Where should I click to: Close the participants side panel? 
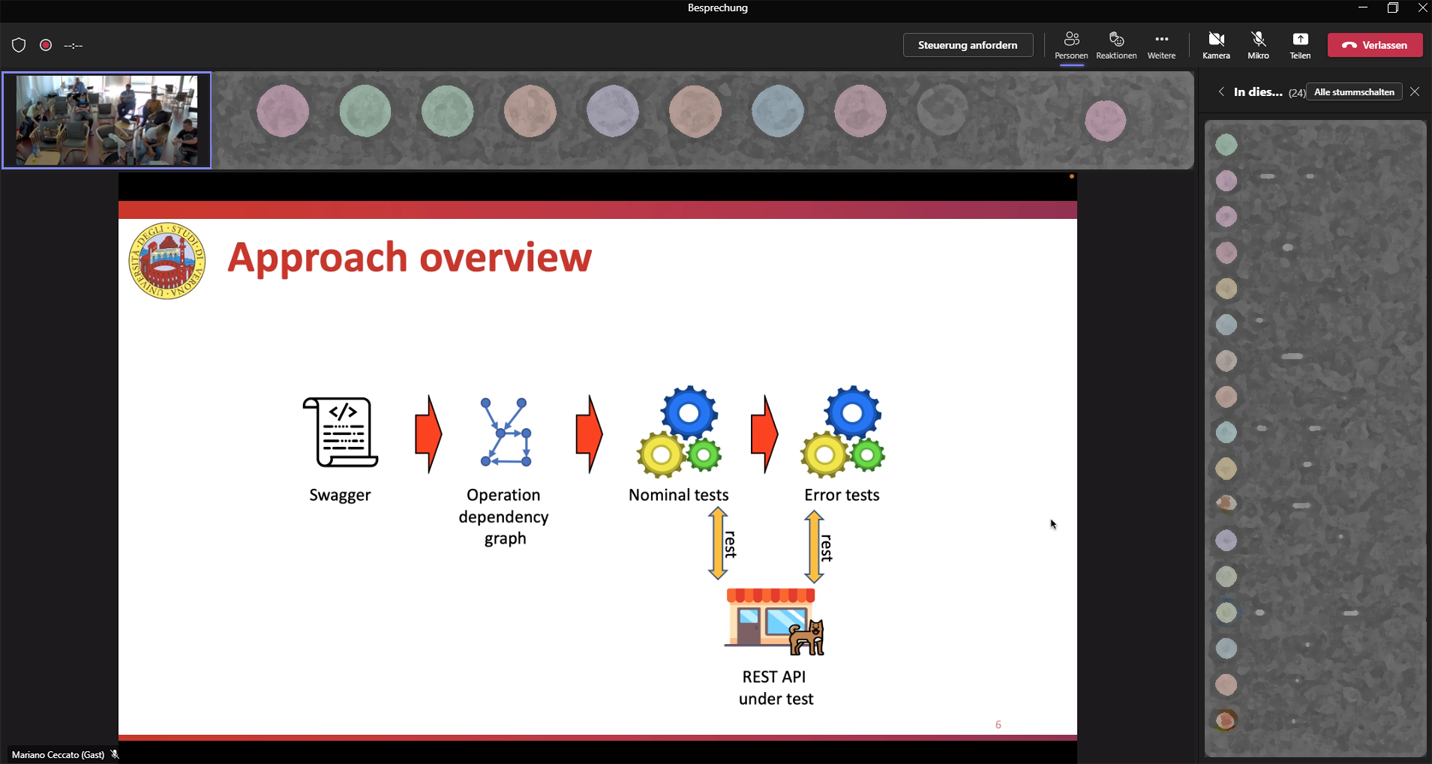click(1414, 92)
